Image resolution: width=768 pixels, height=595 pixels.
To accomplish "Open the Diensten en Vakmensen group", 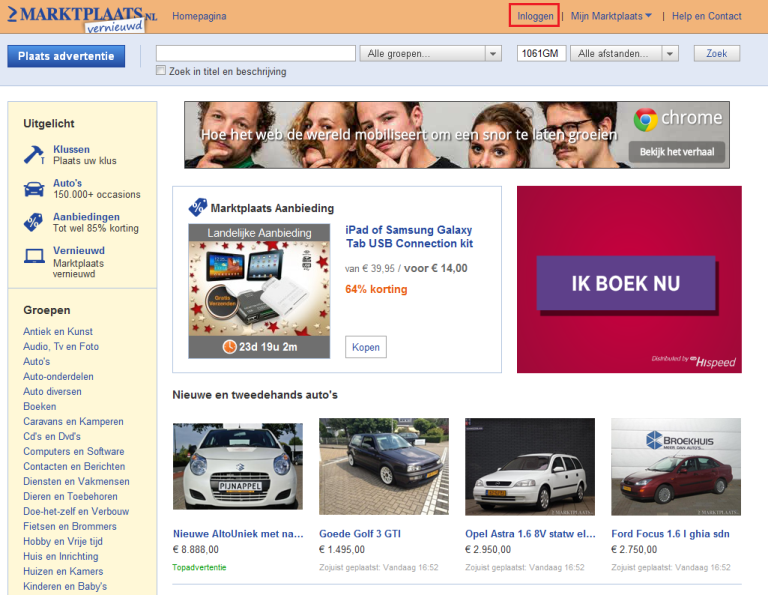I will (x=76, y=481).
